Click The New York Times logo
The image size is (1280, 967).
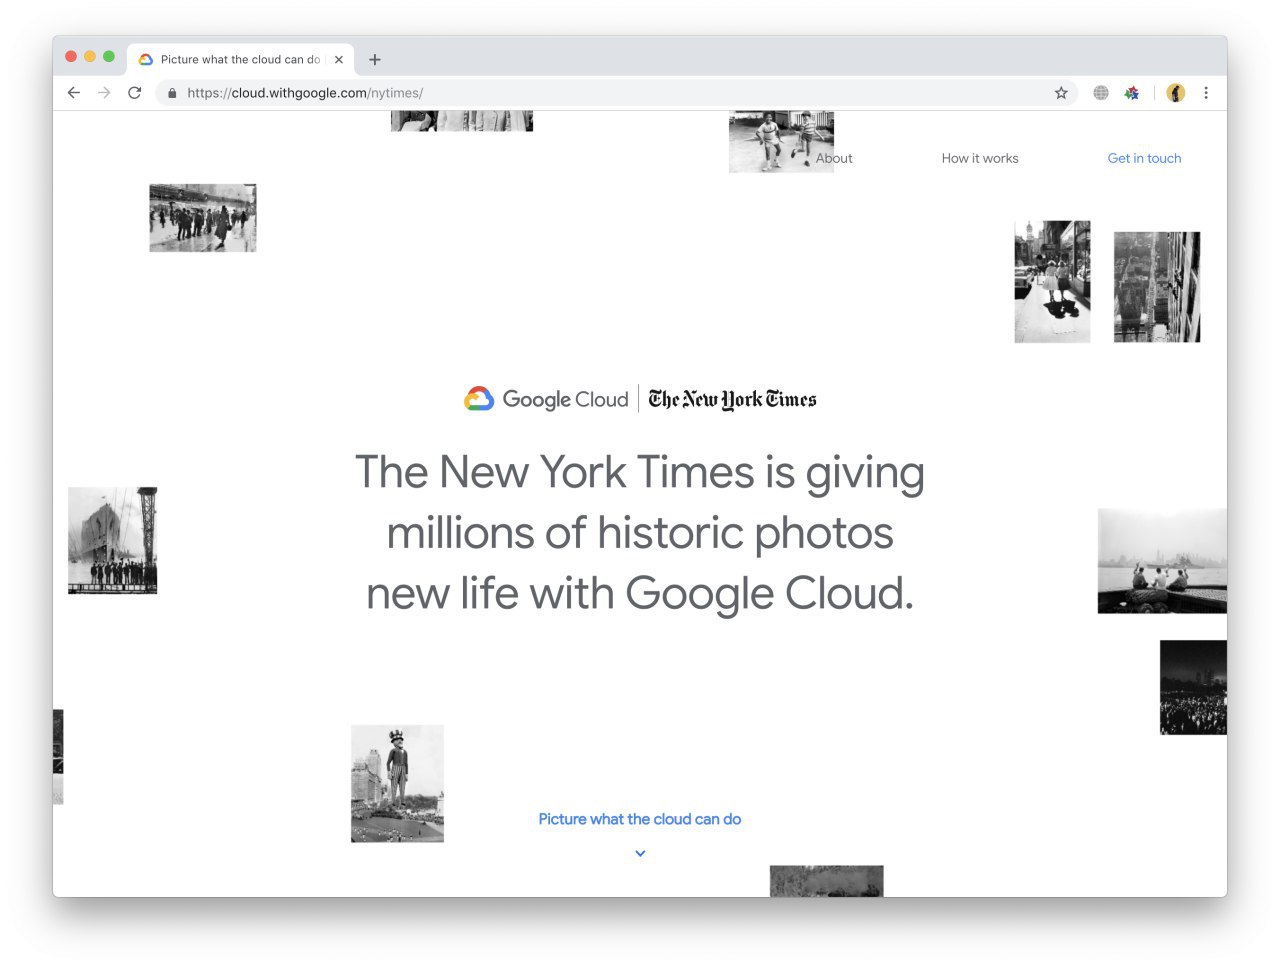[x=732, y=399]
